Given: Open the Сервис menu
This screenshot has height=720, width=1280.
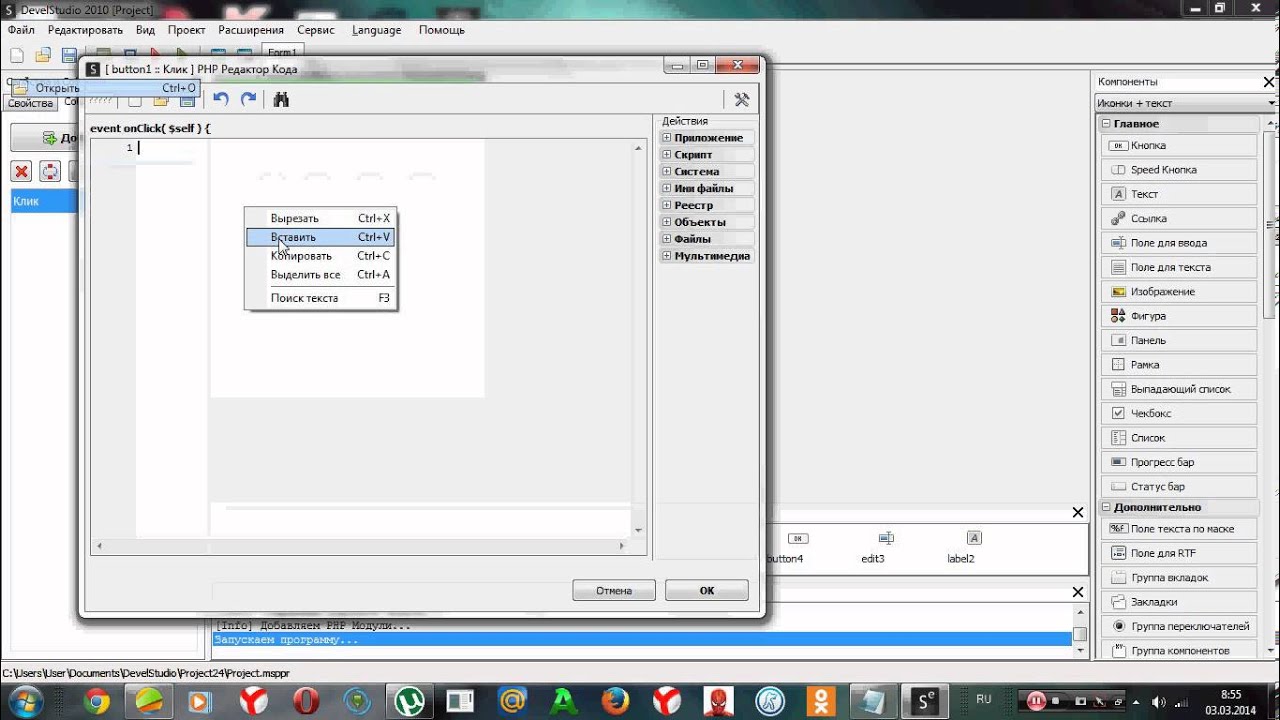Looking at the screenshot, I should pos(316,30).
